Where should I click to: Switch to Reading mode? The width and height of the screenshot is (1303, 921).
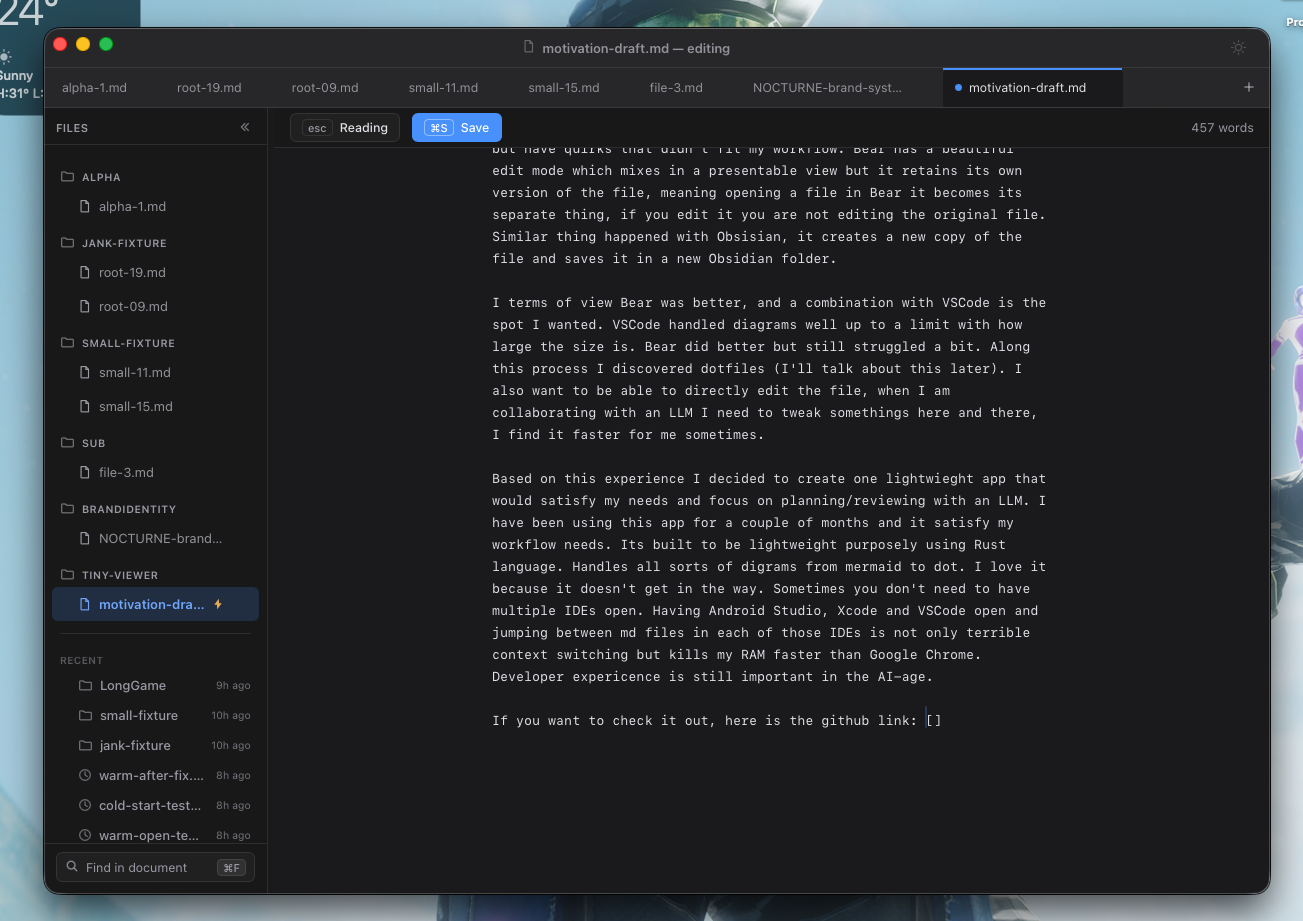[x=345, y=127]
